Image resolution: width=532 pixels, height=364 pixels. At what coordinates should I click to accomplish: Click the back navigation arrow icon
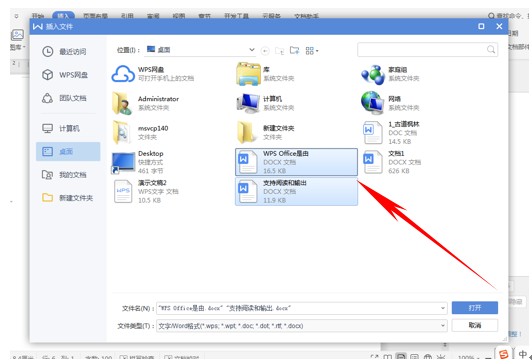pyautogui.click(x=265, y=51)
